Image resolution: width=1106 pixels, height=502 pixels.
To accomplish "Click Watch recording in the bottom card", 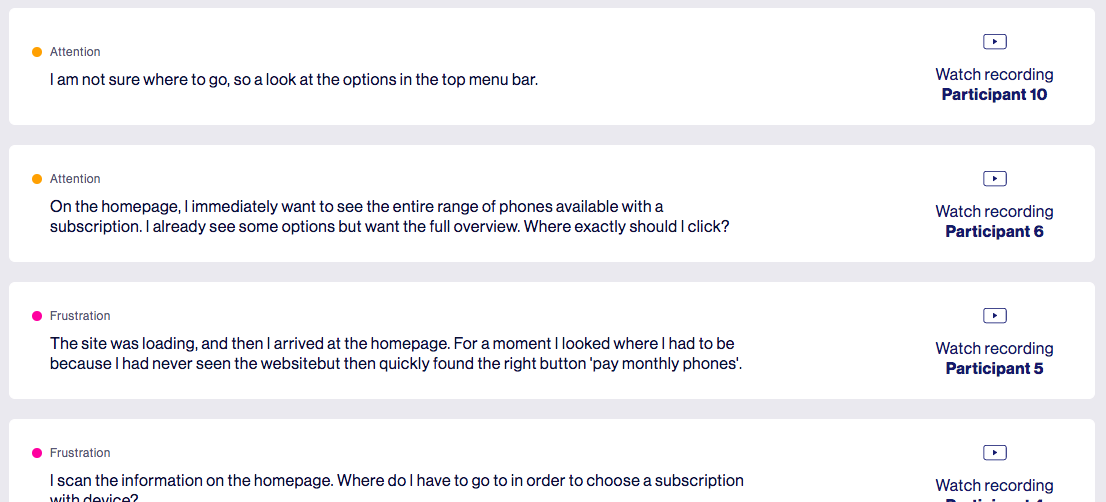I will click(995, 485).
